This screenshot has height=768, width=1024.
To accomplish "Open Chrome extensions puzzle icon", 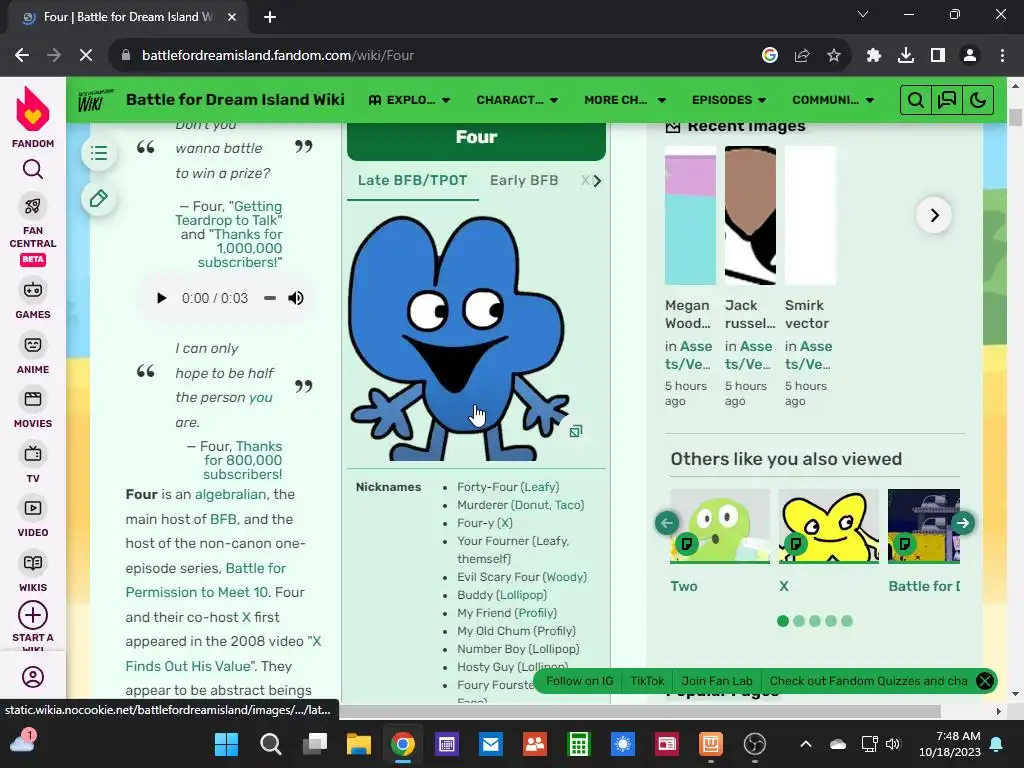I will [874, 55].
